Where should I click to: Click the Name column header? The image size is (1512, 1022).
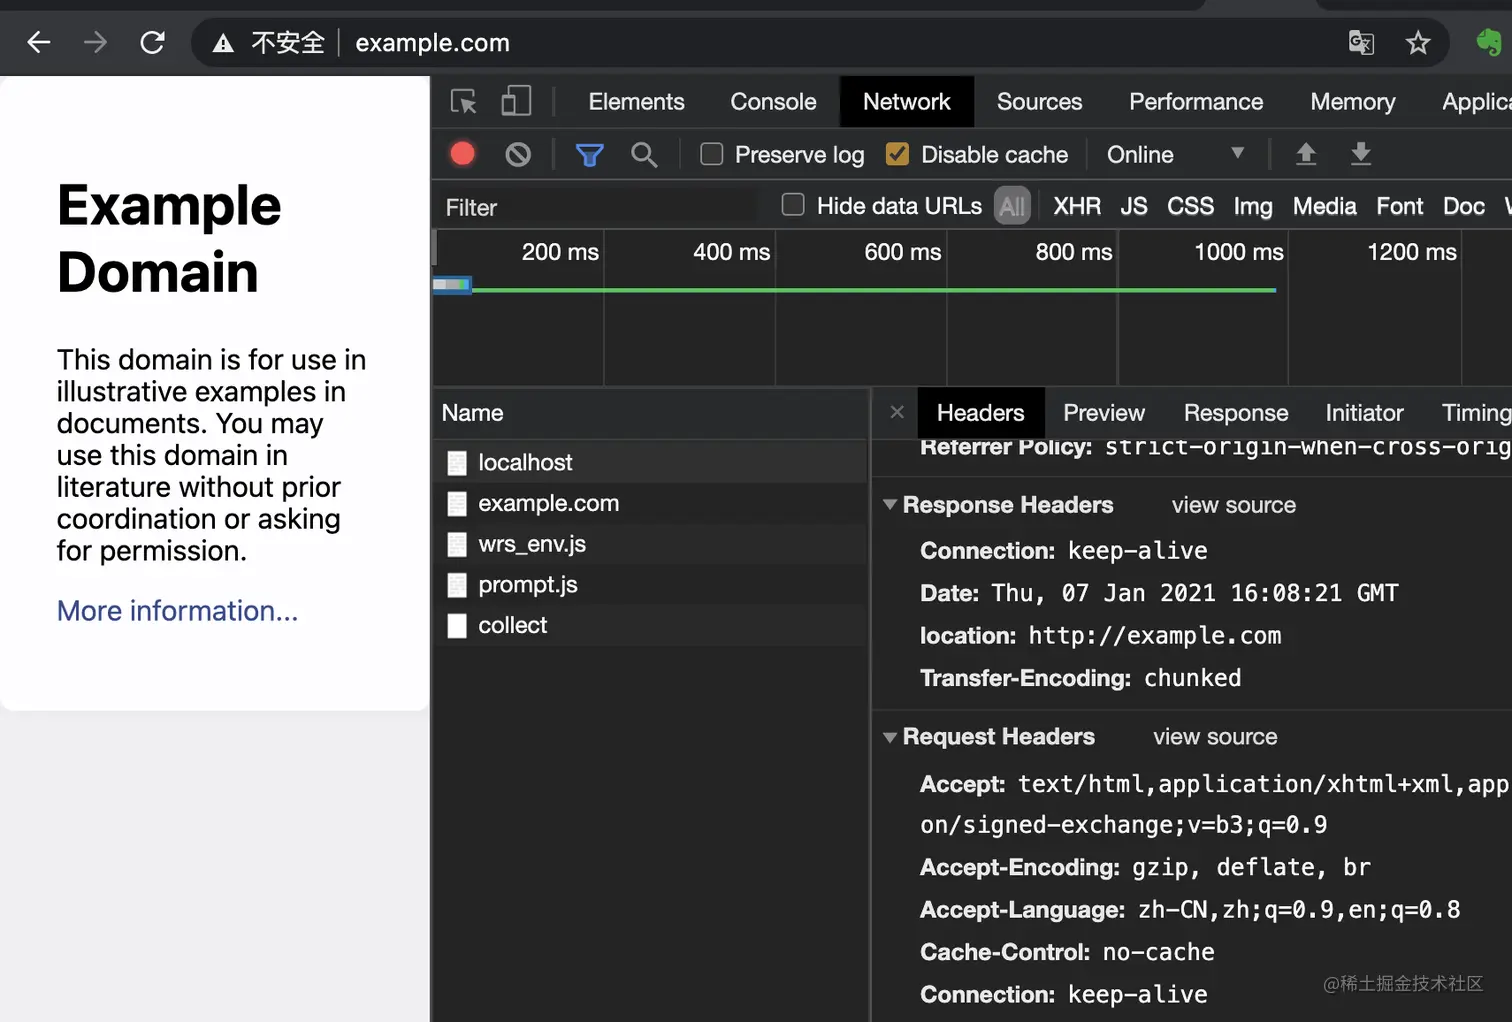650,413
